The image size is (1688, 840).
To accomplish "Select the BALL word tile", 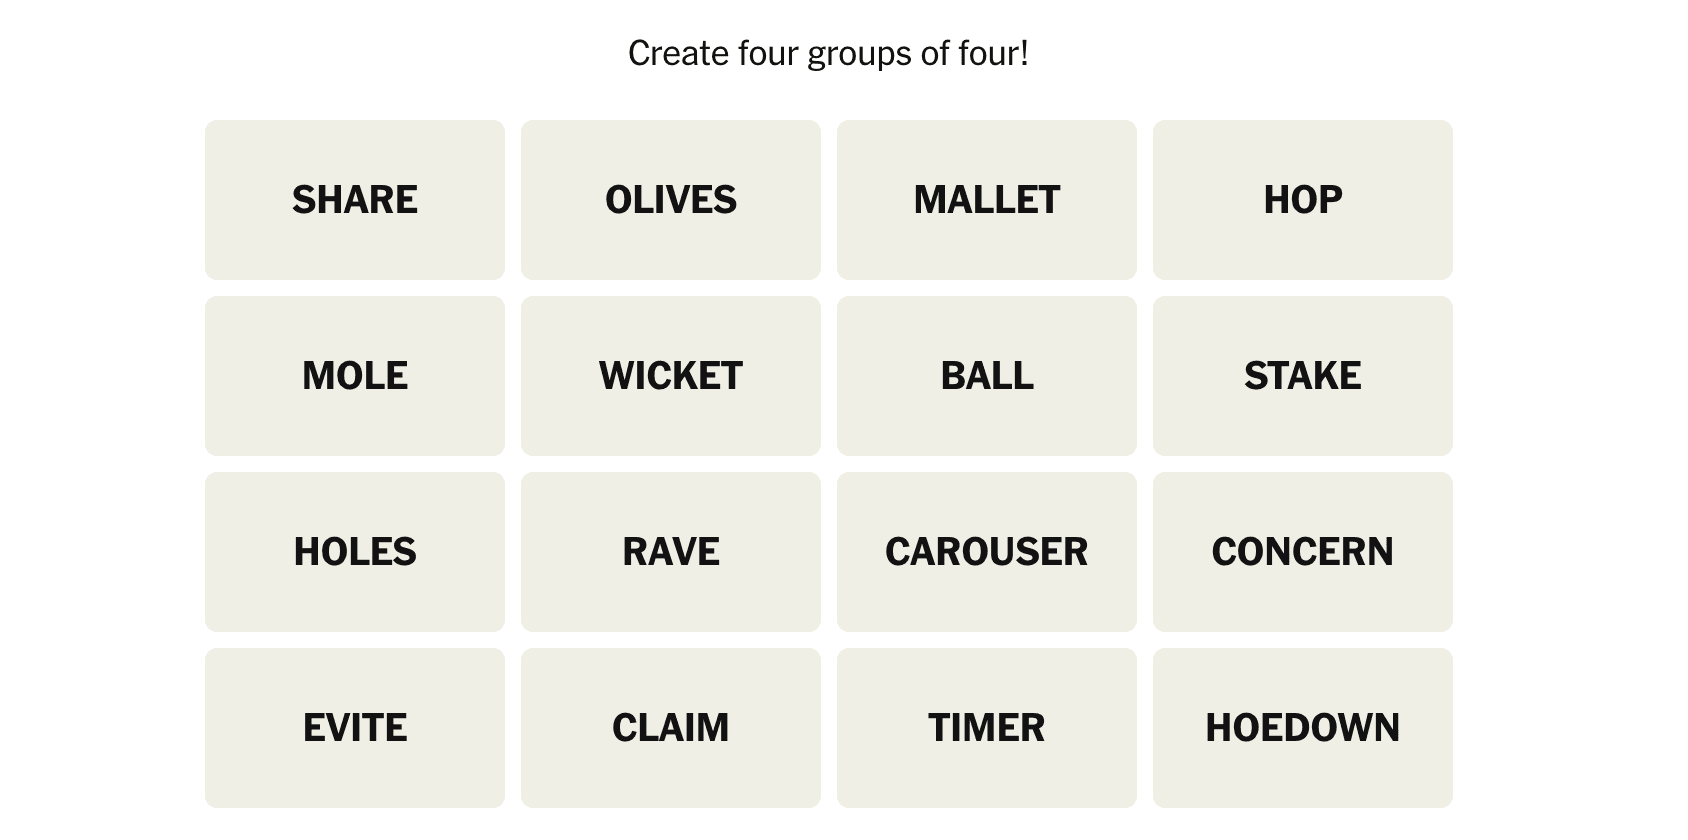I will [986, 376].
